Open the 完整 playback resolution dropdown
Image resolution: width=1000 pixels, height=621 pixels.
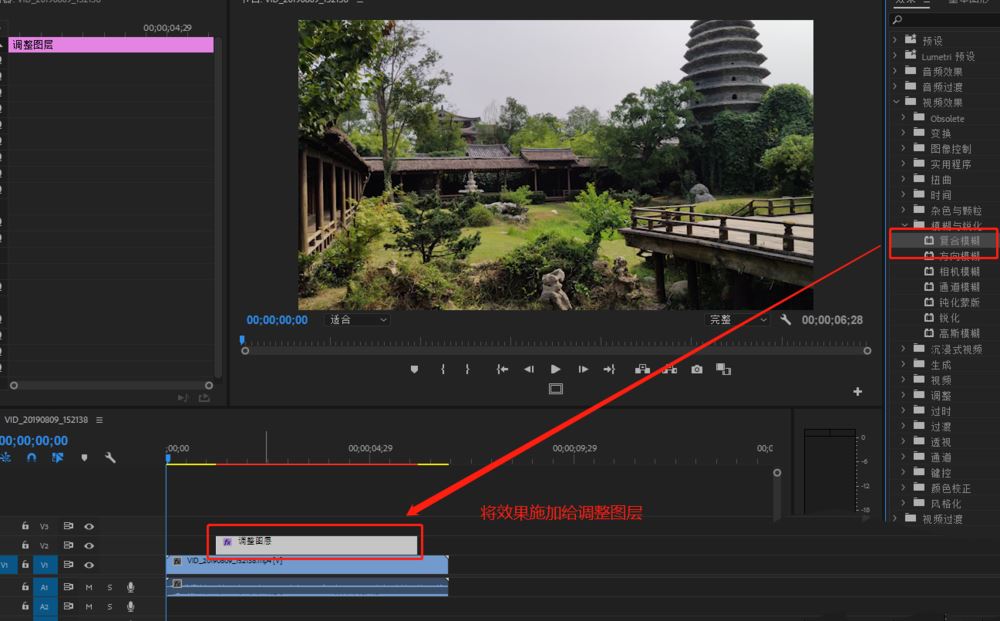pos(737,319)
